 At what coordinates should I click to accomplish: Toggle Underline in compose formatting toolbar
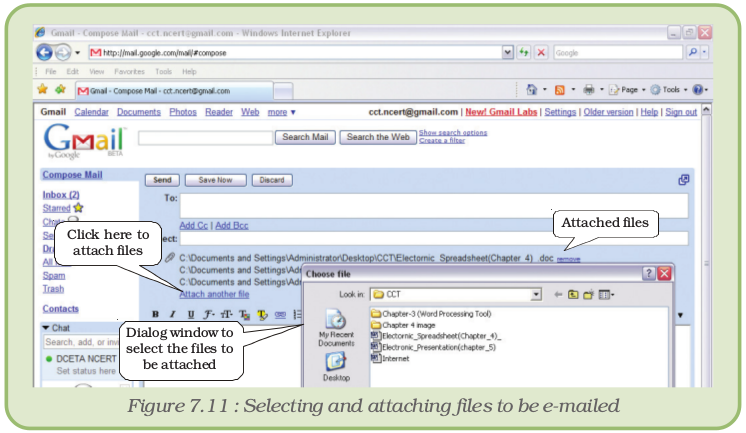pyautogui.click(x=191, y=314)
